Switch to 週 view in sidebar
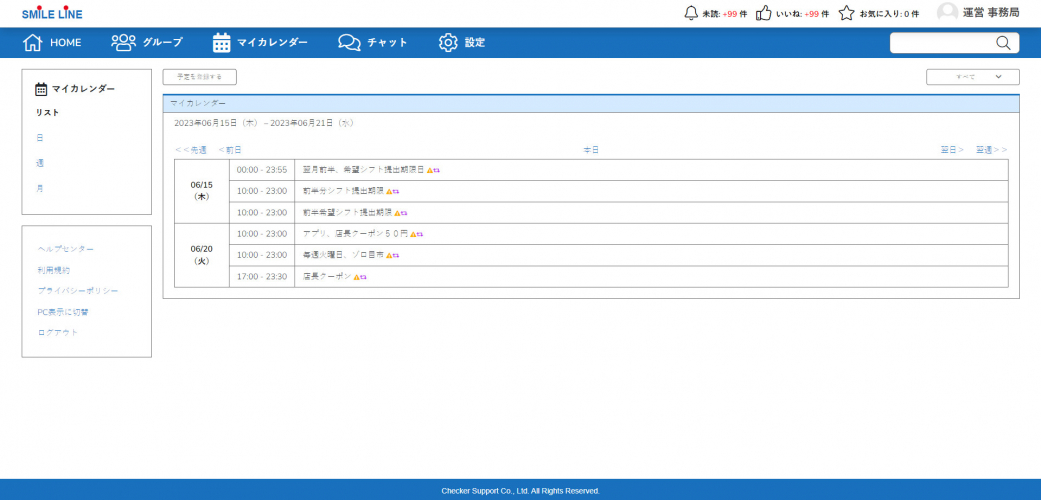 pos(40,163)
